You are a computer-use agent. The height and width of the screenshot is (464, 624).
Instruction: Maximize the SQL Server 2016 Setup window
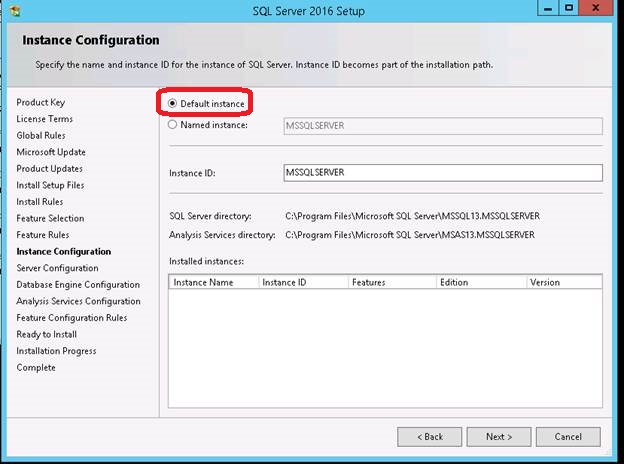[569, 8]
